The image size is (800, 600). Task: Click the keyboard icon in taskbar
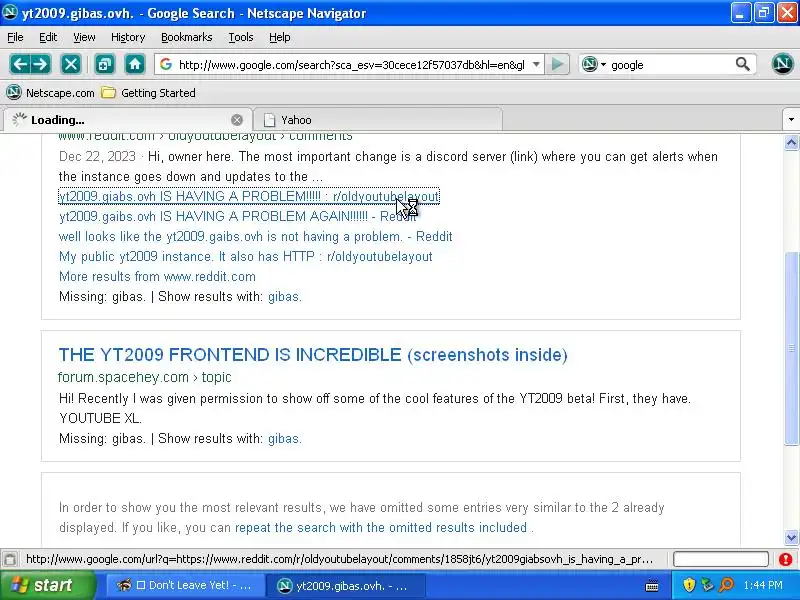(x=652, y=585)
